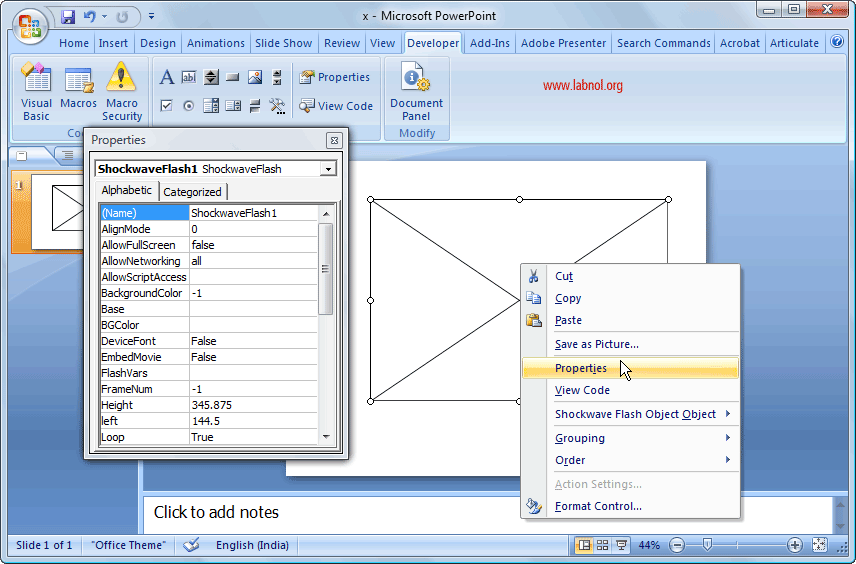Viewport: 856px width, 564px height.
Task: Click View Code in the Developer ribbon
Action: click(336, 106)
